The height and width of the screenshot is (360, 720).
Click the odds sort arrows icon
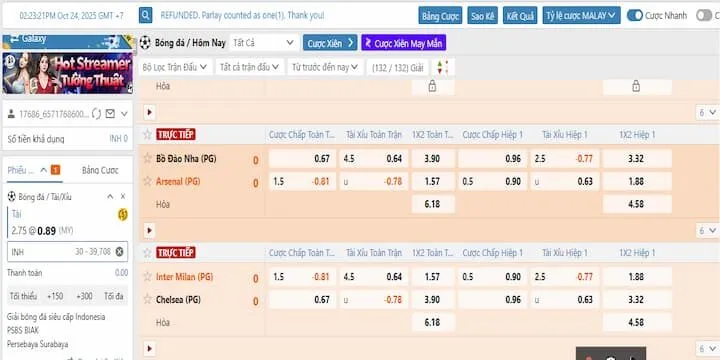[443, 67]
